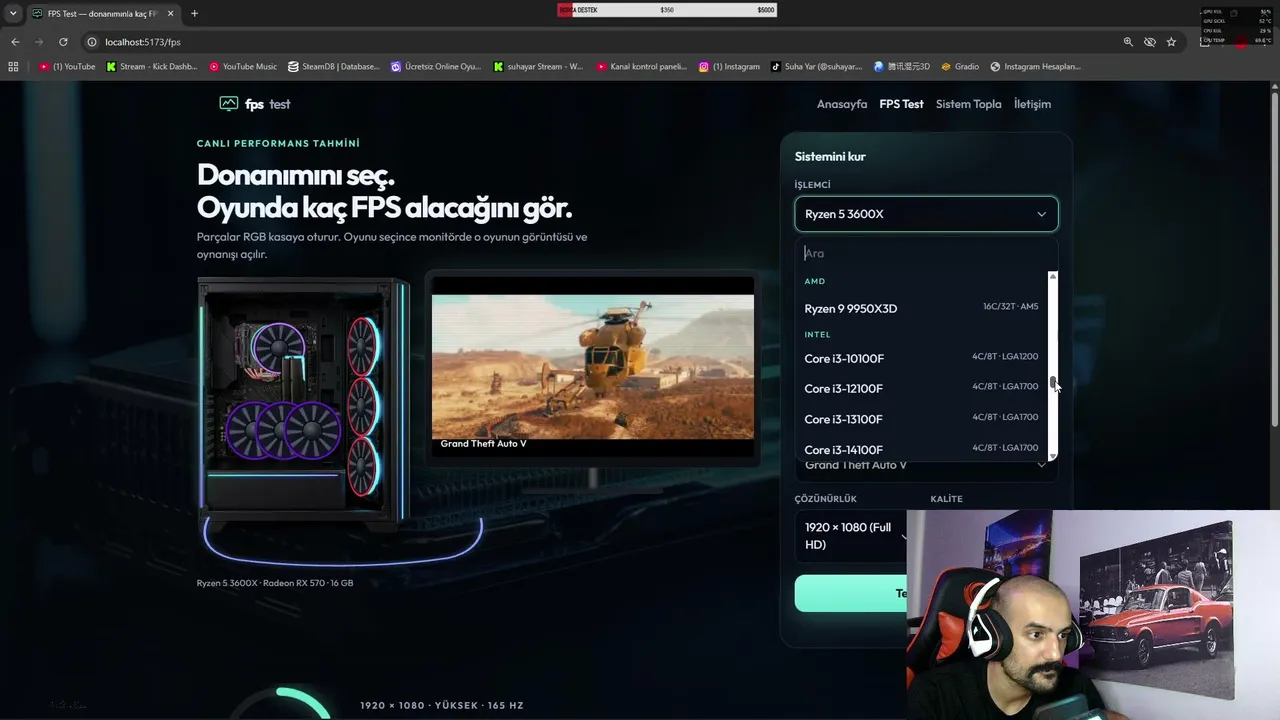Open the Instagram Hesaplan bookmark

point(1036,67)
